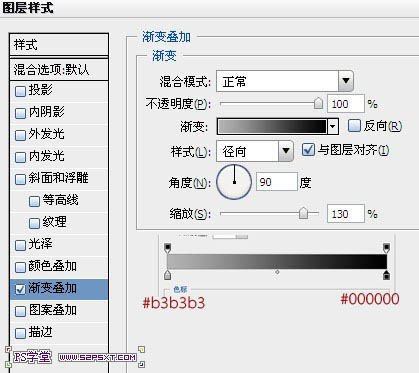The width and height of the screenshot is (419, 373).
Task: Click the gradient midpoint diamond marker
Action: 277,272
